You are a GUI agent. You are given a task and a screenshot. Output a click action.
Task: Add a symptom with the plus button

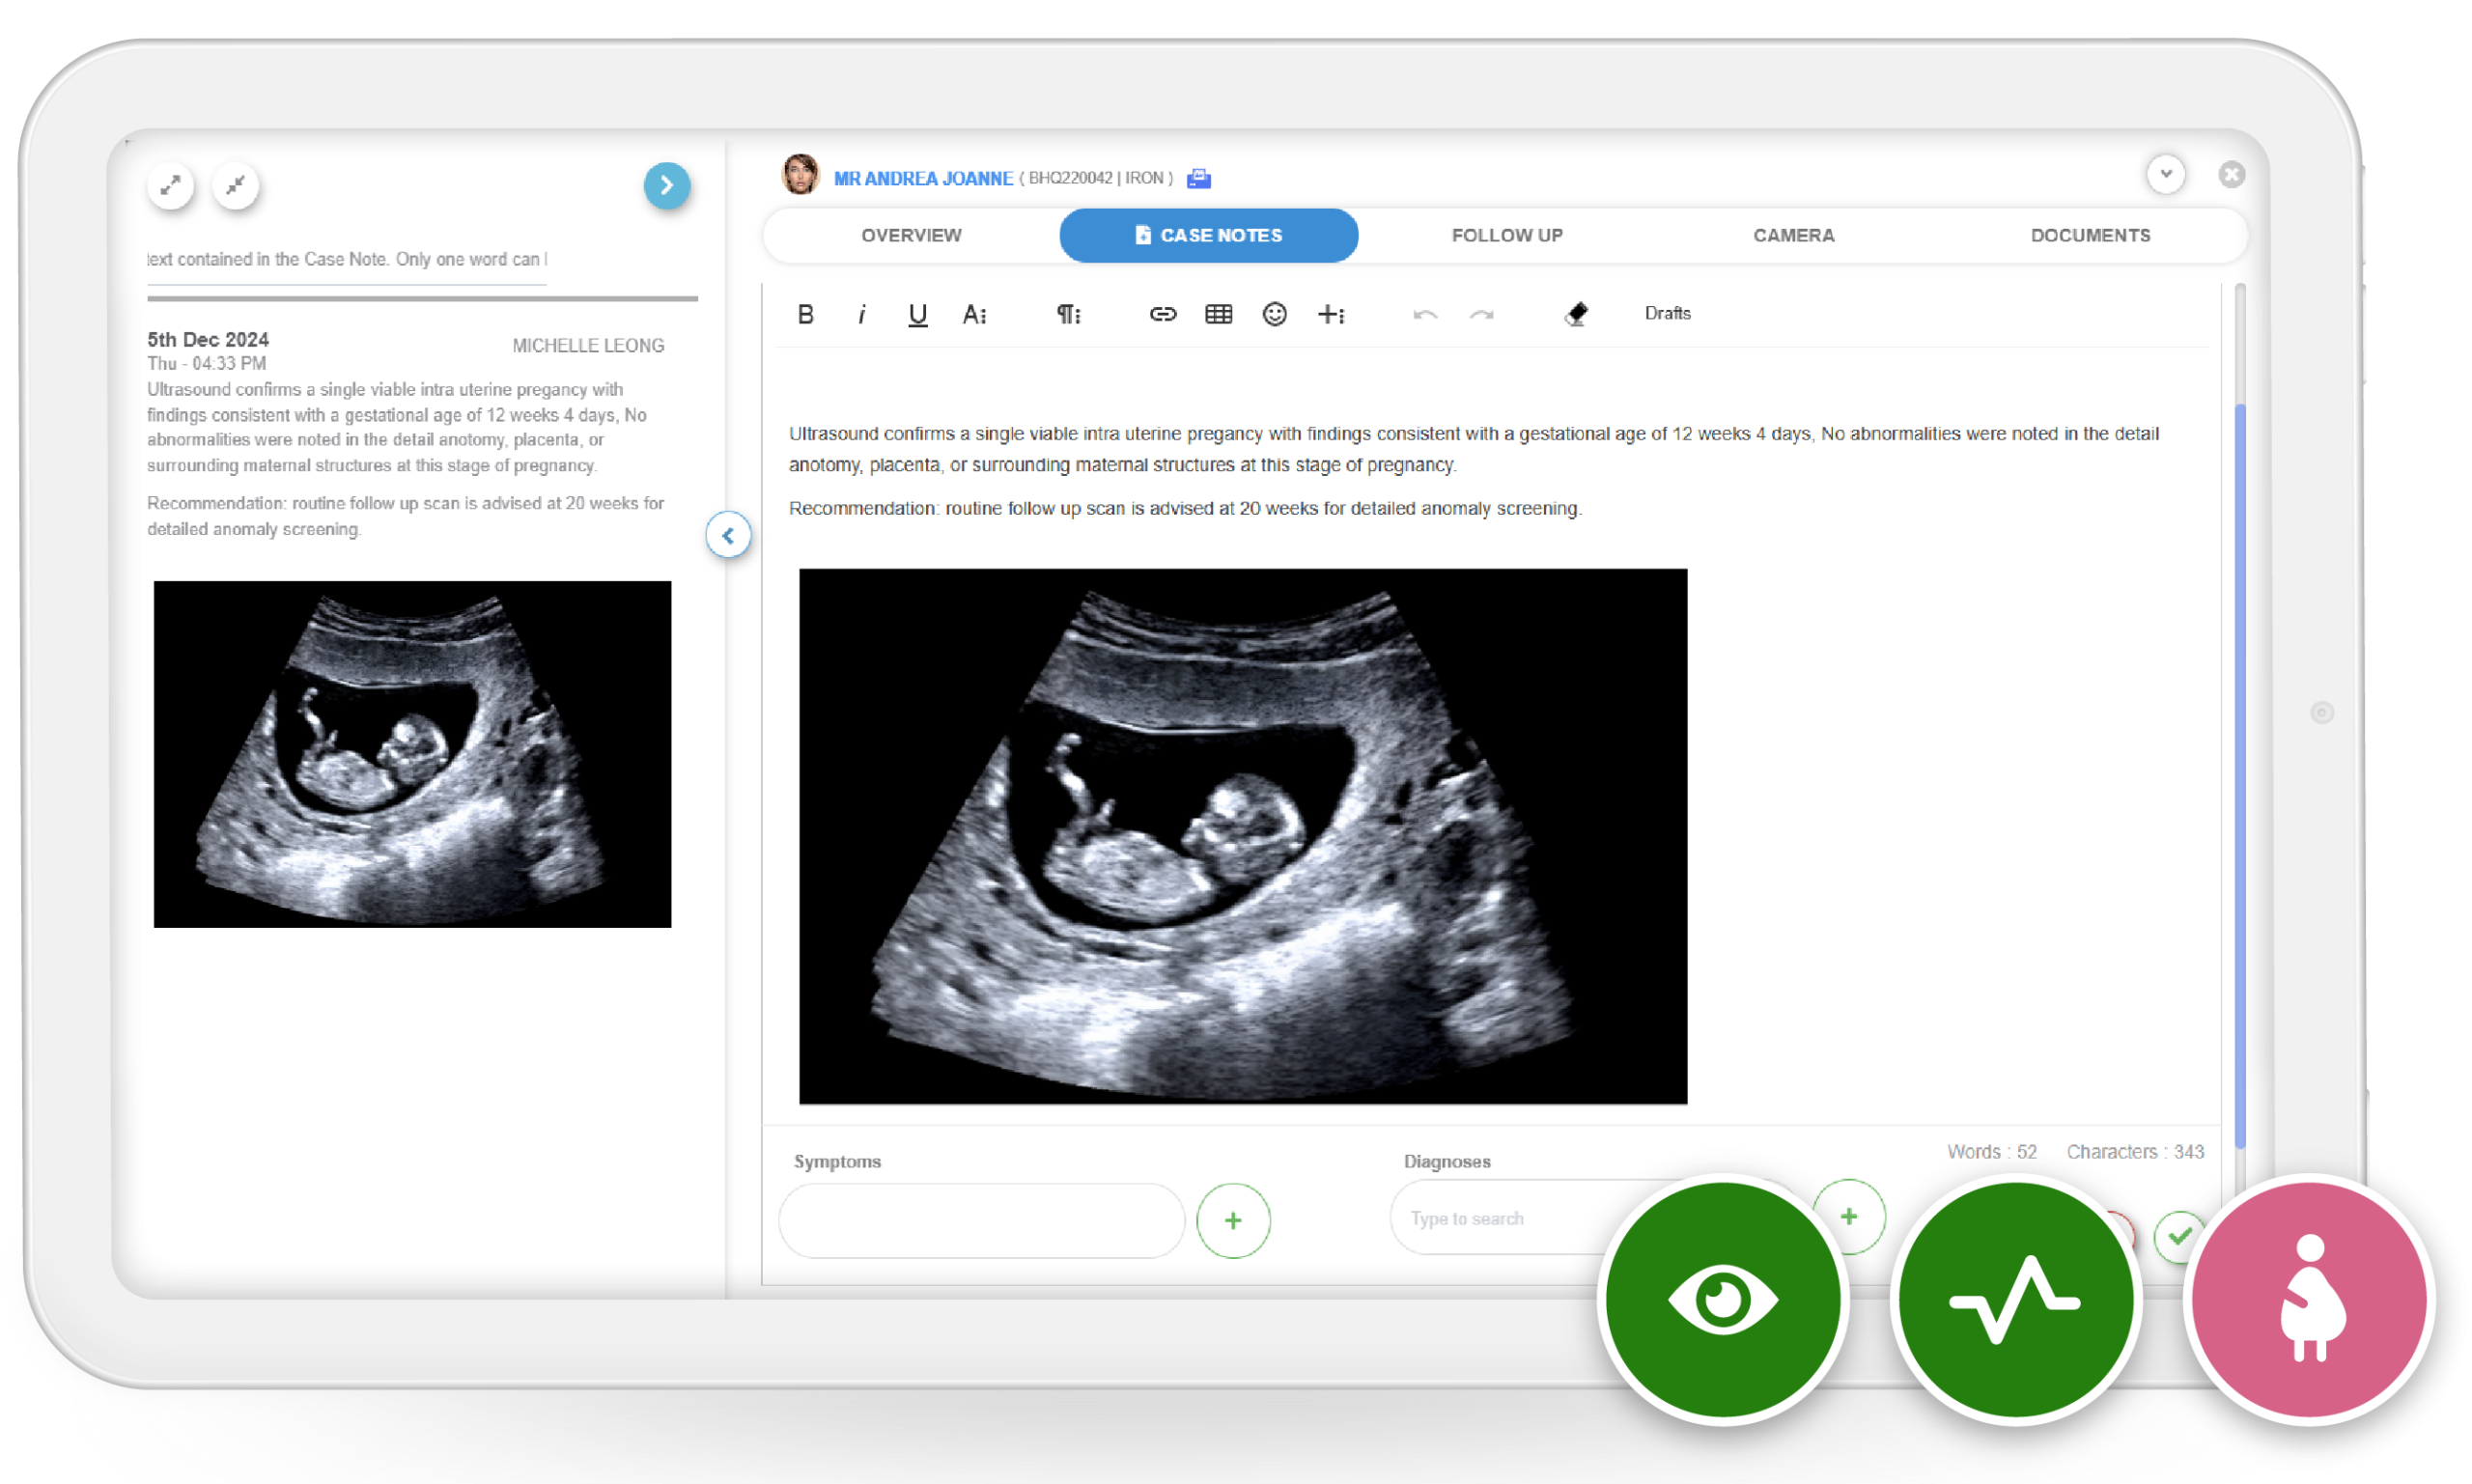point(1233,1220)
